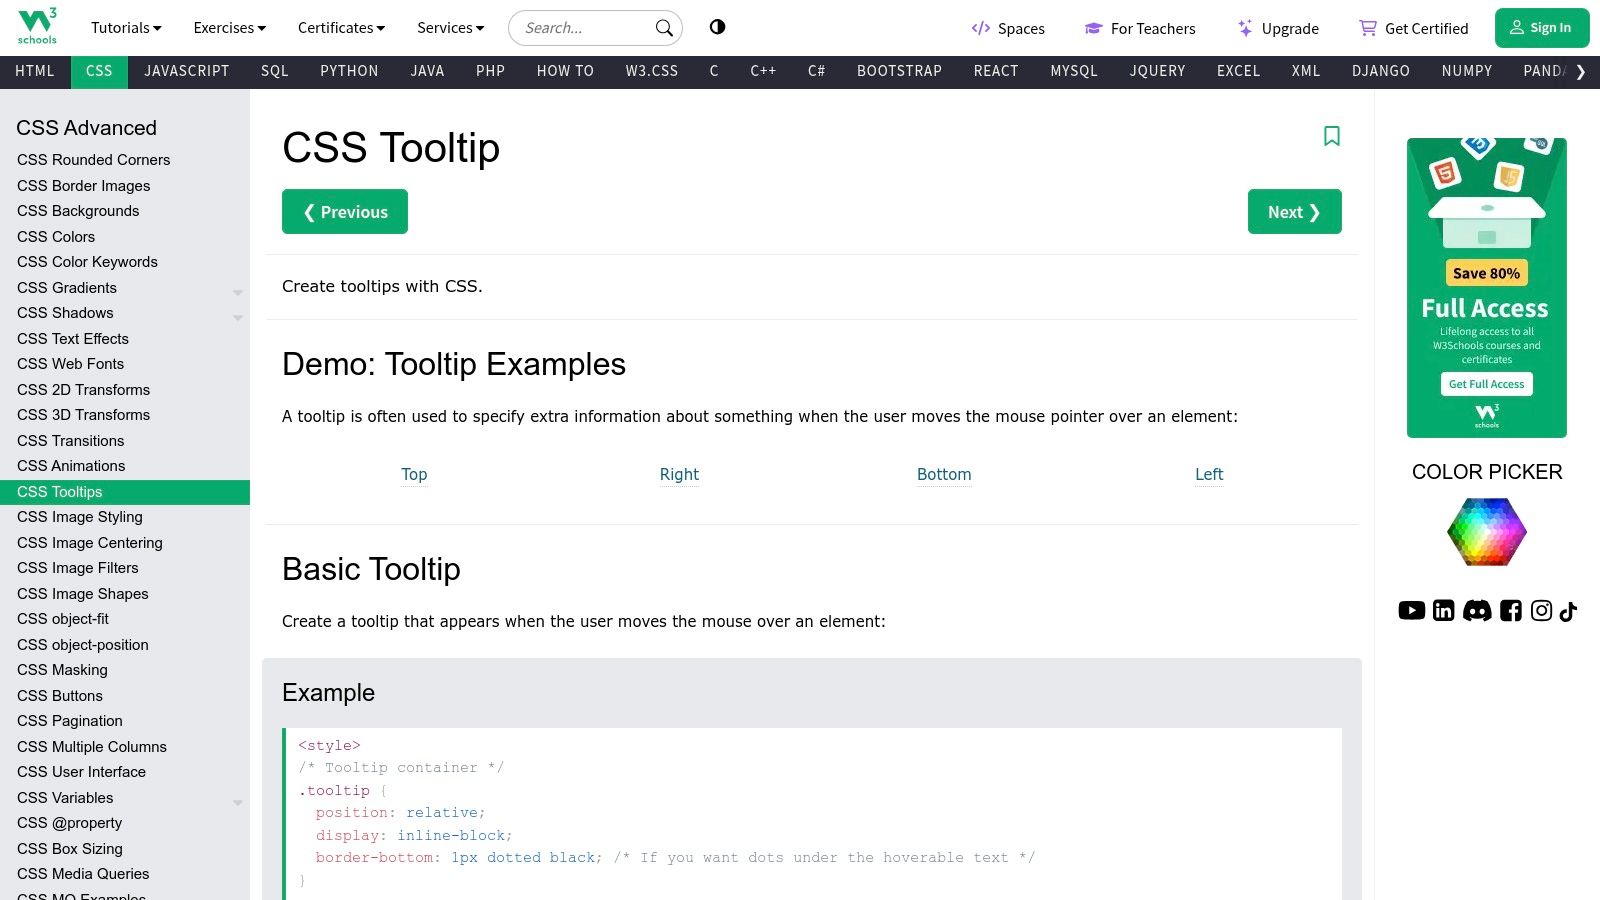Click the Bottom tooltip demo
Viewport: 1600px width, 900px height.
[x=944, y=475]
